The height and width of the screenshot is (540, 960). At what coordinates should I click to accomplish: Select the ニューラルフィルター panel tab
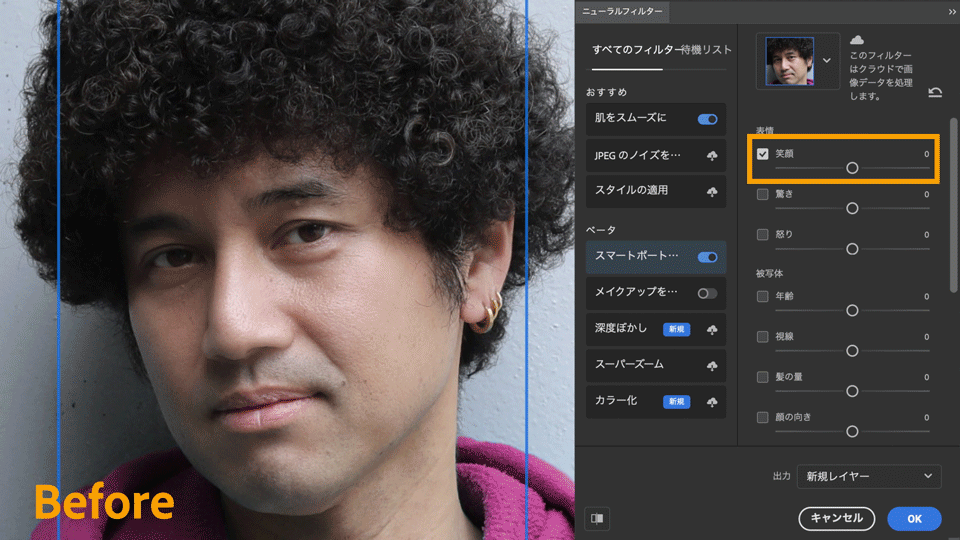click(x=622, y=11)
